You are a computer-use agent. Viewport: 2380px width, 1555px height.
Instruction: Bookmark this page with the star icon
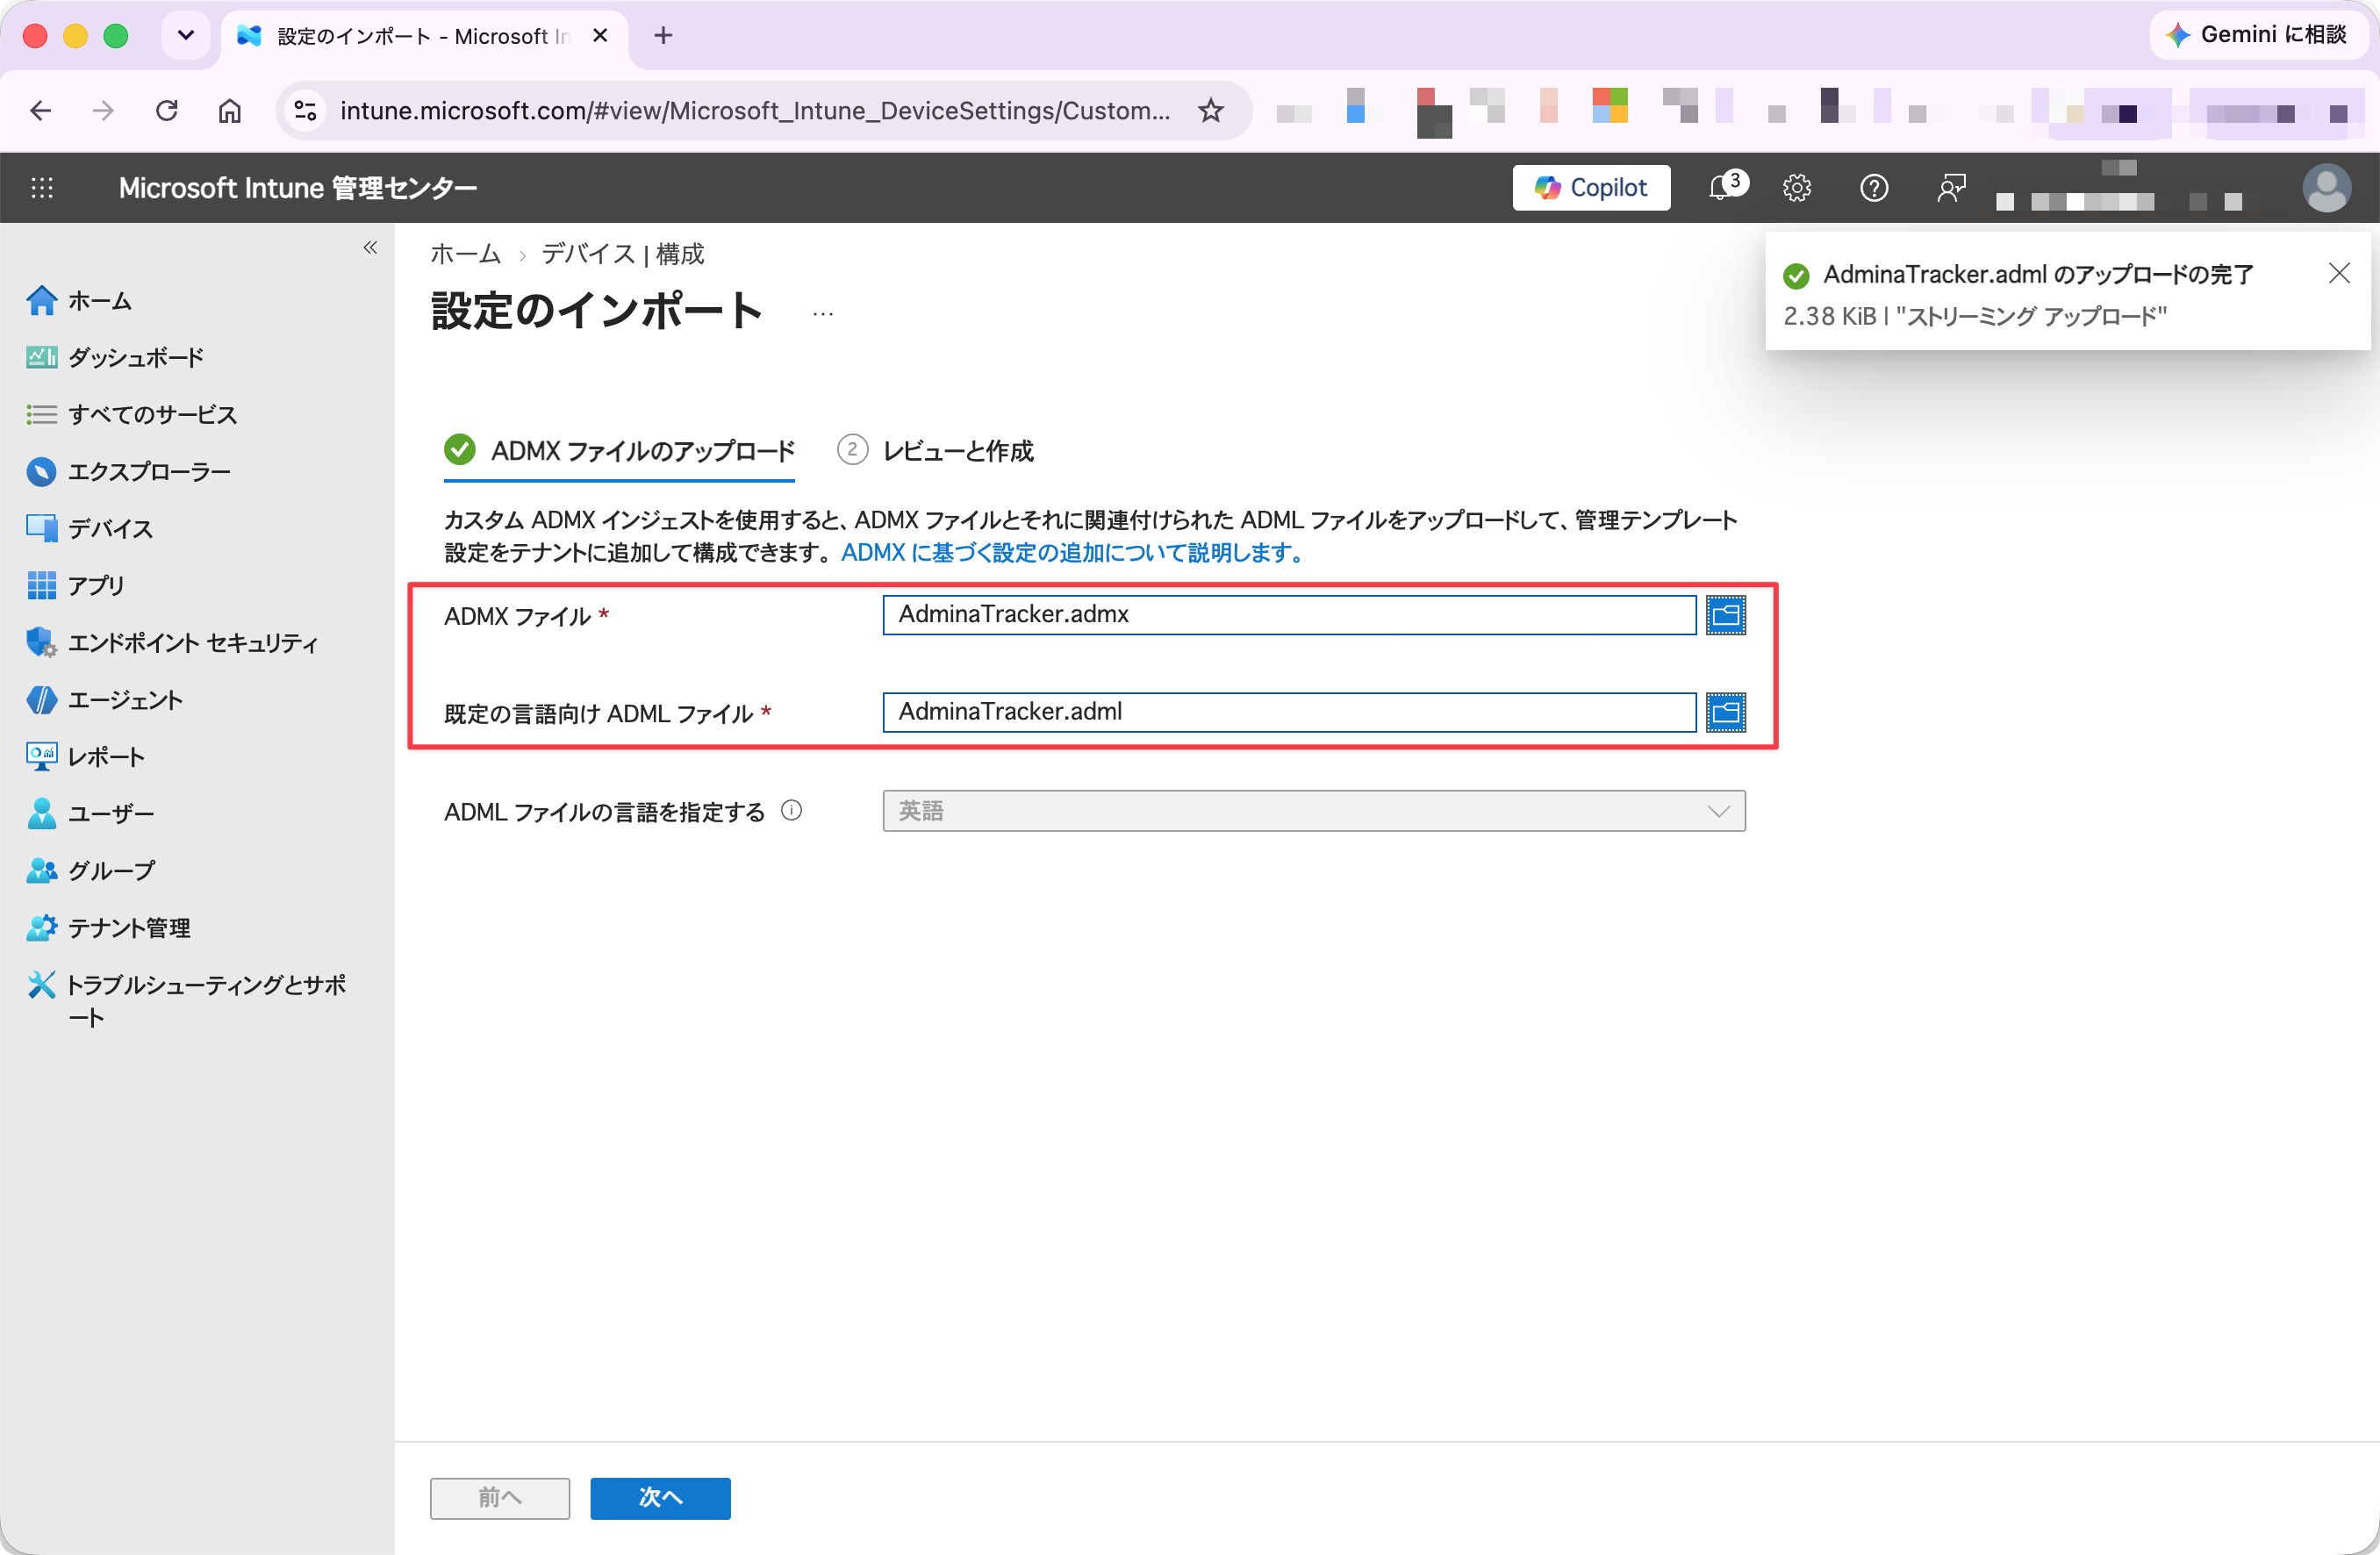pos(1210,110)
